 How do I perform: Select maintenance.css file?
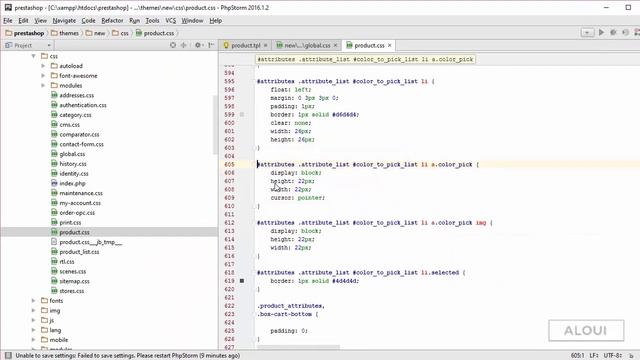tap(81, 193)
